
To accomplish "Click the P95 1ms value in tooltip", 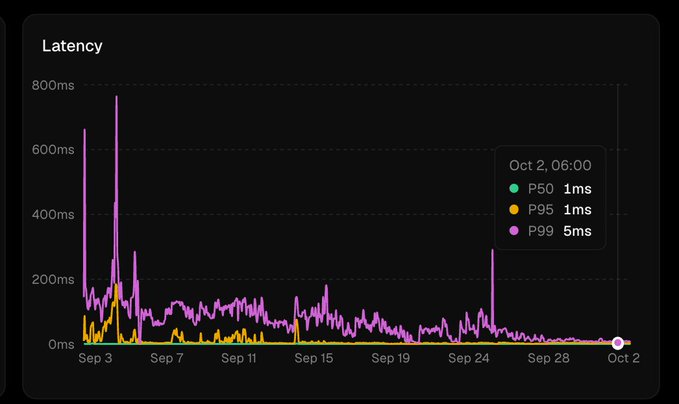I will point(577,210).
